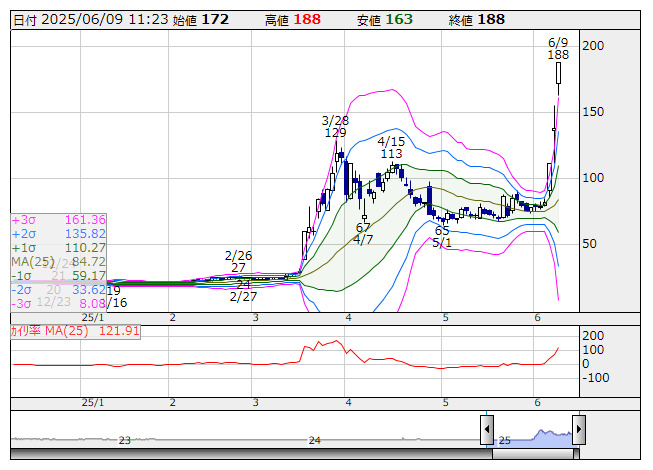The image size is (653, 470).
Task: Click the 4/15 peak label of 113
Action: 391,153
